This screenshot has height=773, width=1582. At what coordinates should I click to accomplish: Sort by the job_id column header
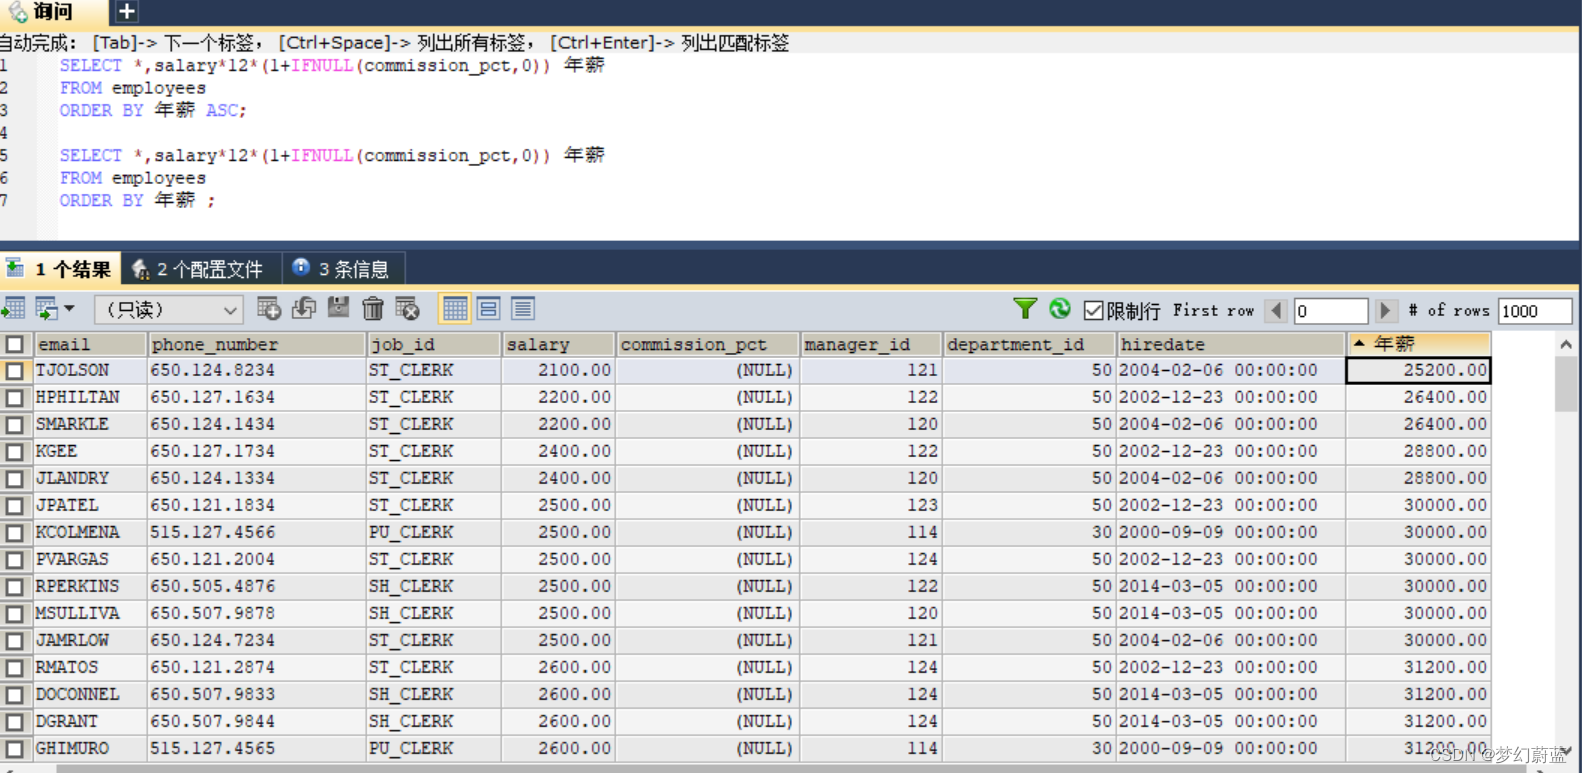(x=434, y=344)
